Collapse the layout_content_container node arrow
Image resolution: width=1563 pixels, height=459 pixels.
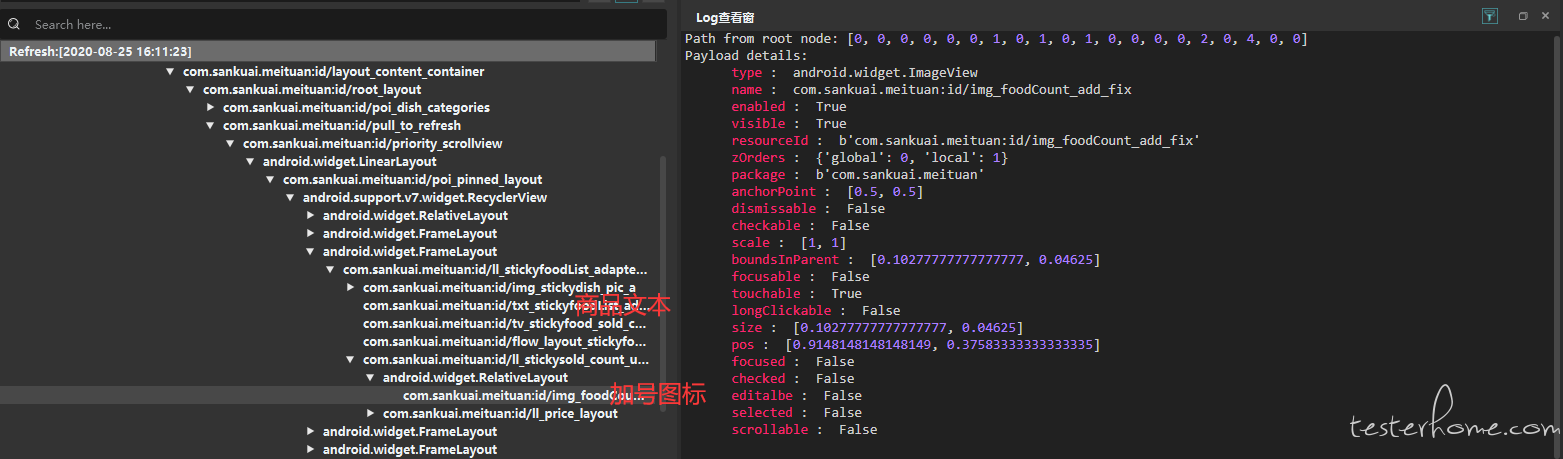(171, 72)
